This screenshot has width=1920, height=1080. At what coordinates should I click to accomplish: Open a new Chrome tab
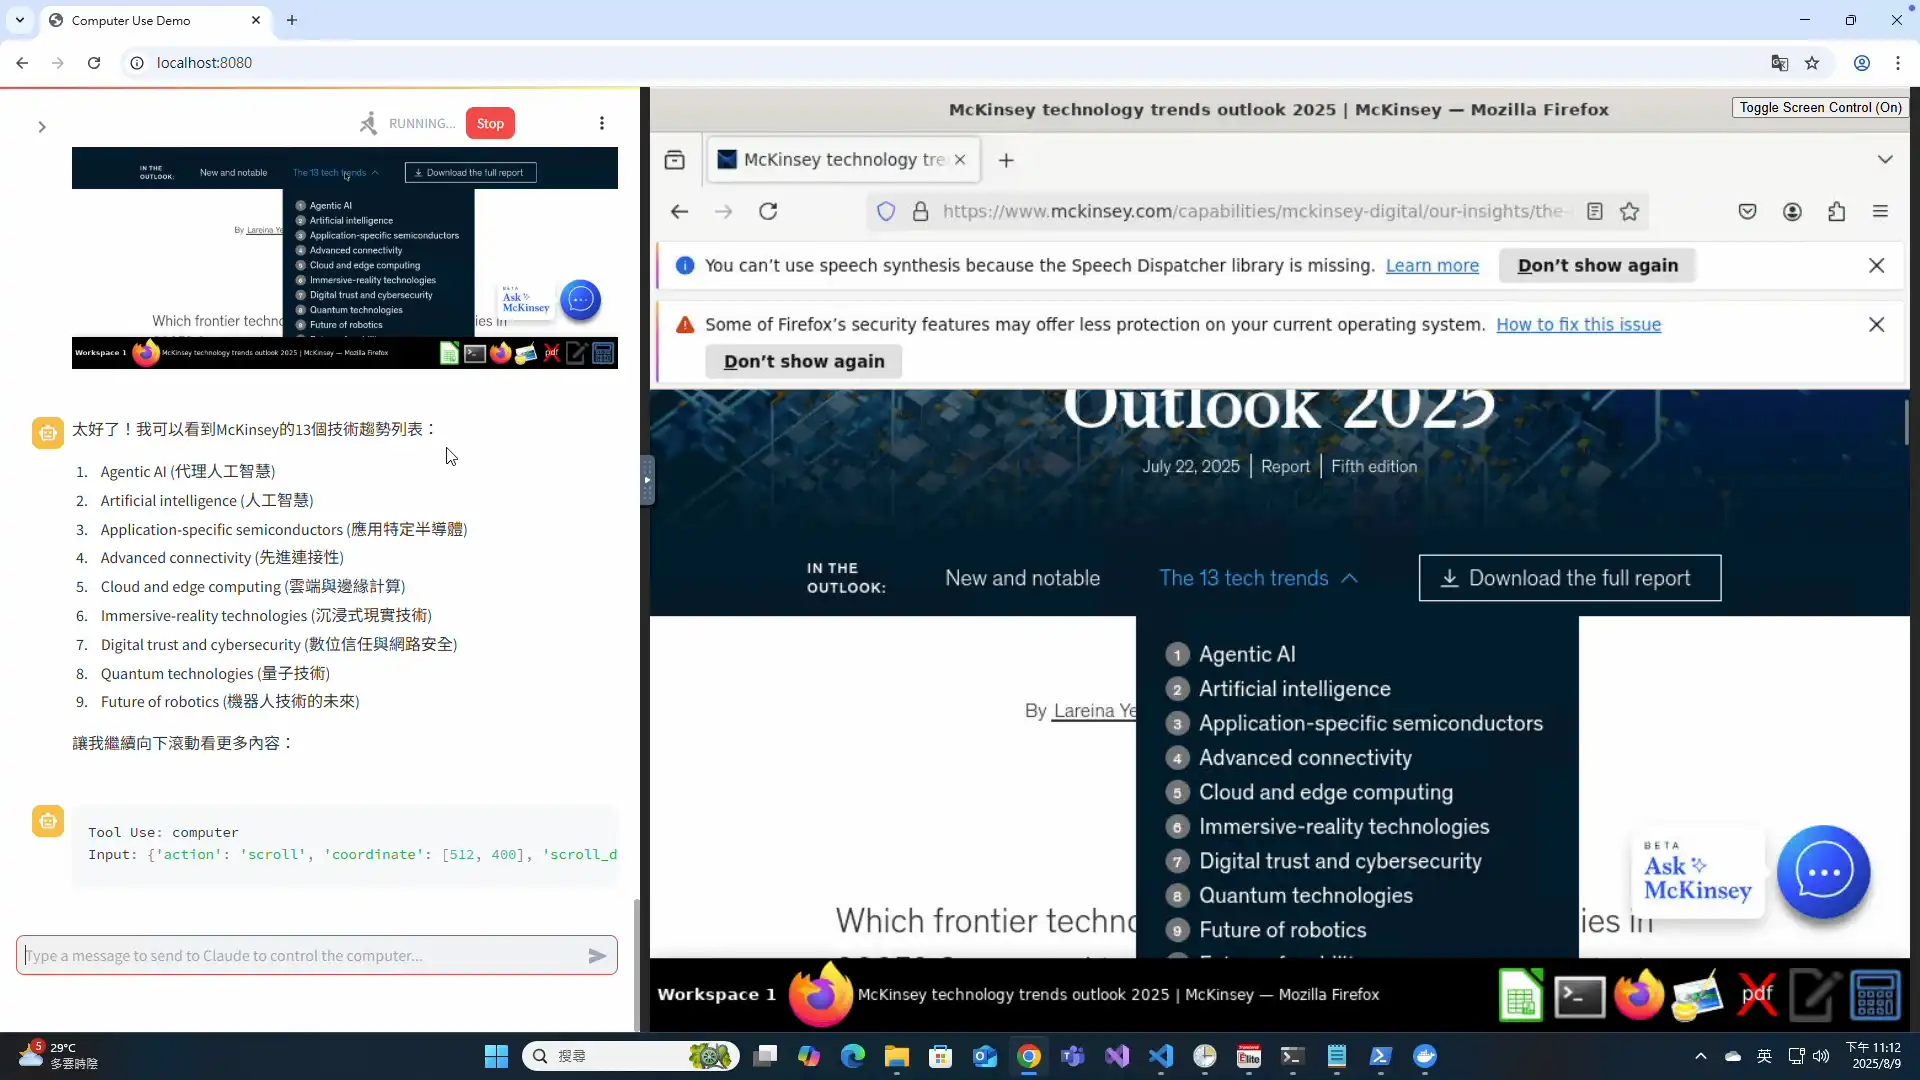coord(292,20)
